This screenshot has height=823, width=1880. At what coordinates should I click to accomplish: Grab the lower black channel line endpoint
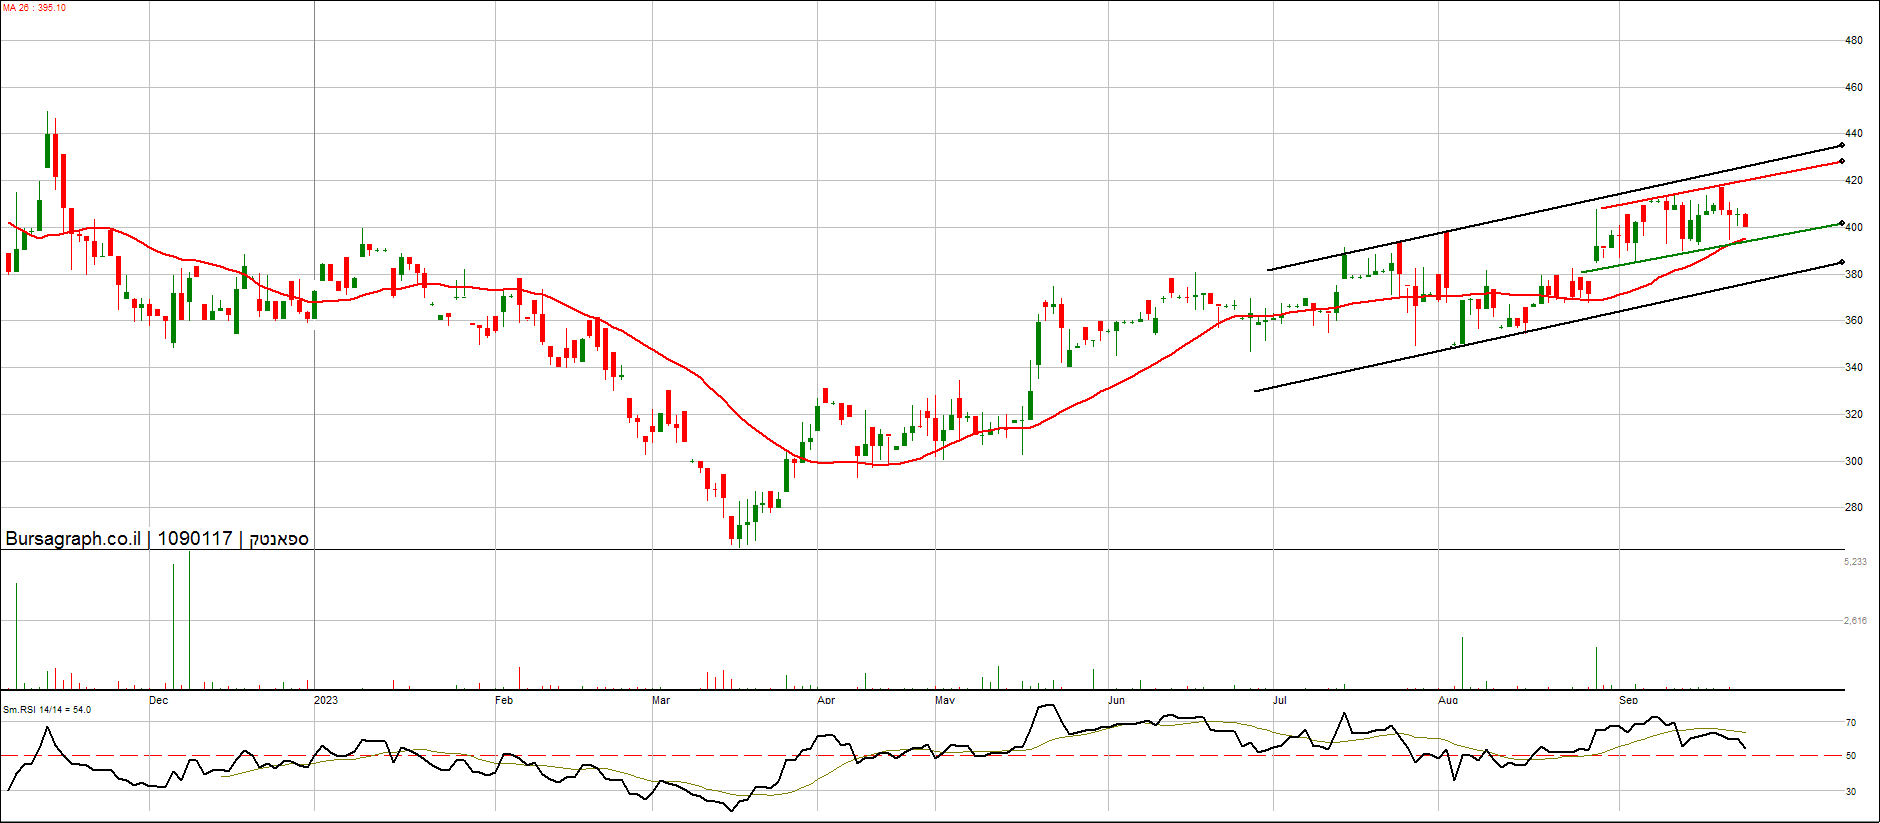tap(1841, 263)
